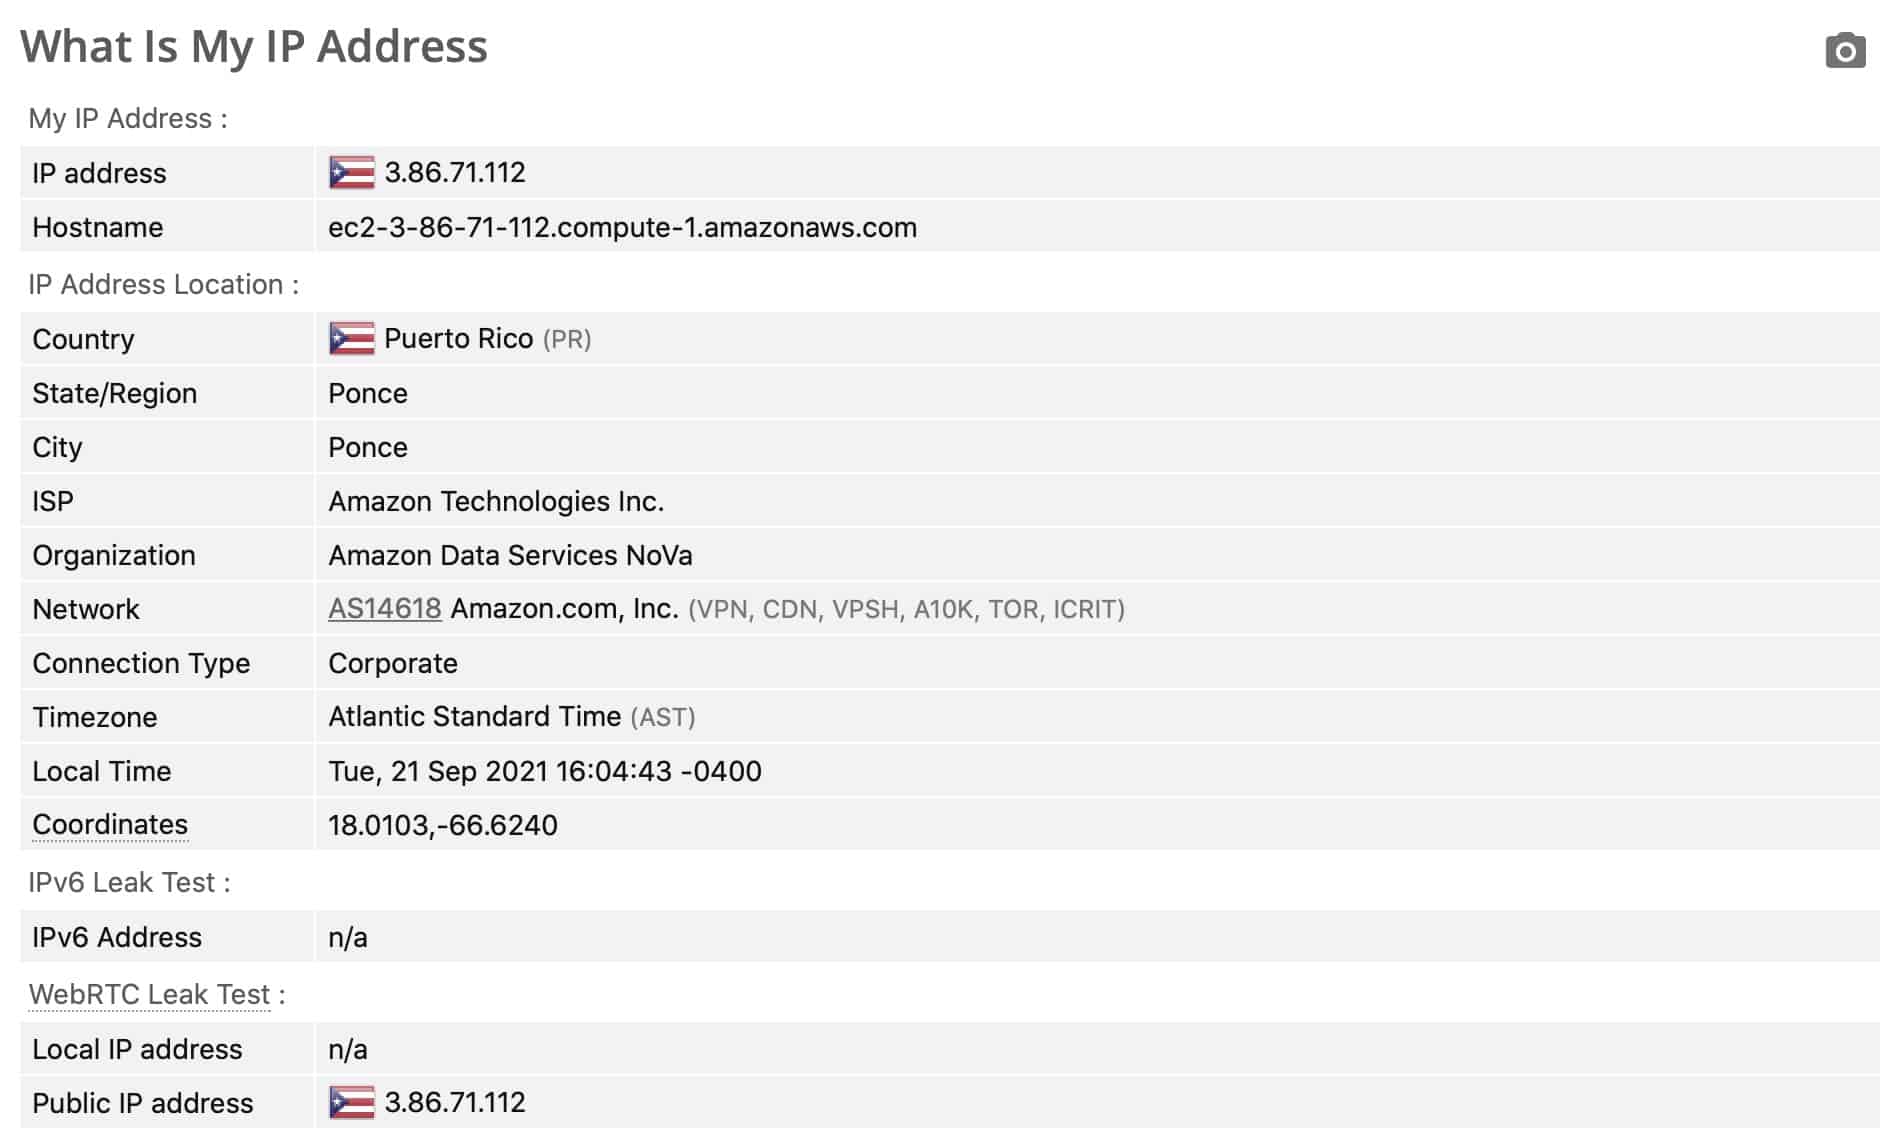Select the hostname ec2-3-86-71-112.compute-1.amazonaws.com text
The image size is (1898, 1142).
point(622,227)
